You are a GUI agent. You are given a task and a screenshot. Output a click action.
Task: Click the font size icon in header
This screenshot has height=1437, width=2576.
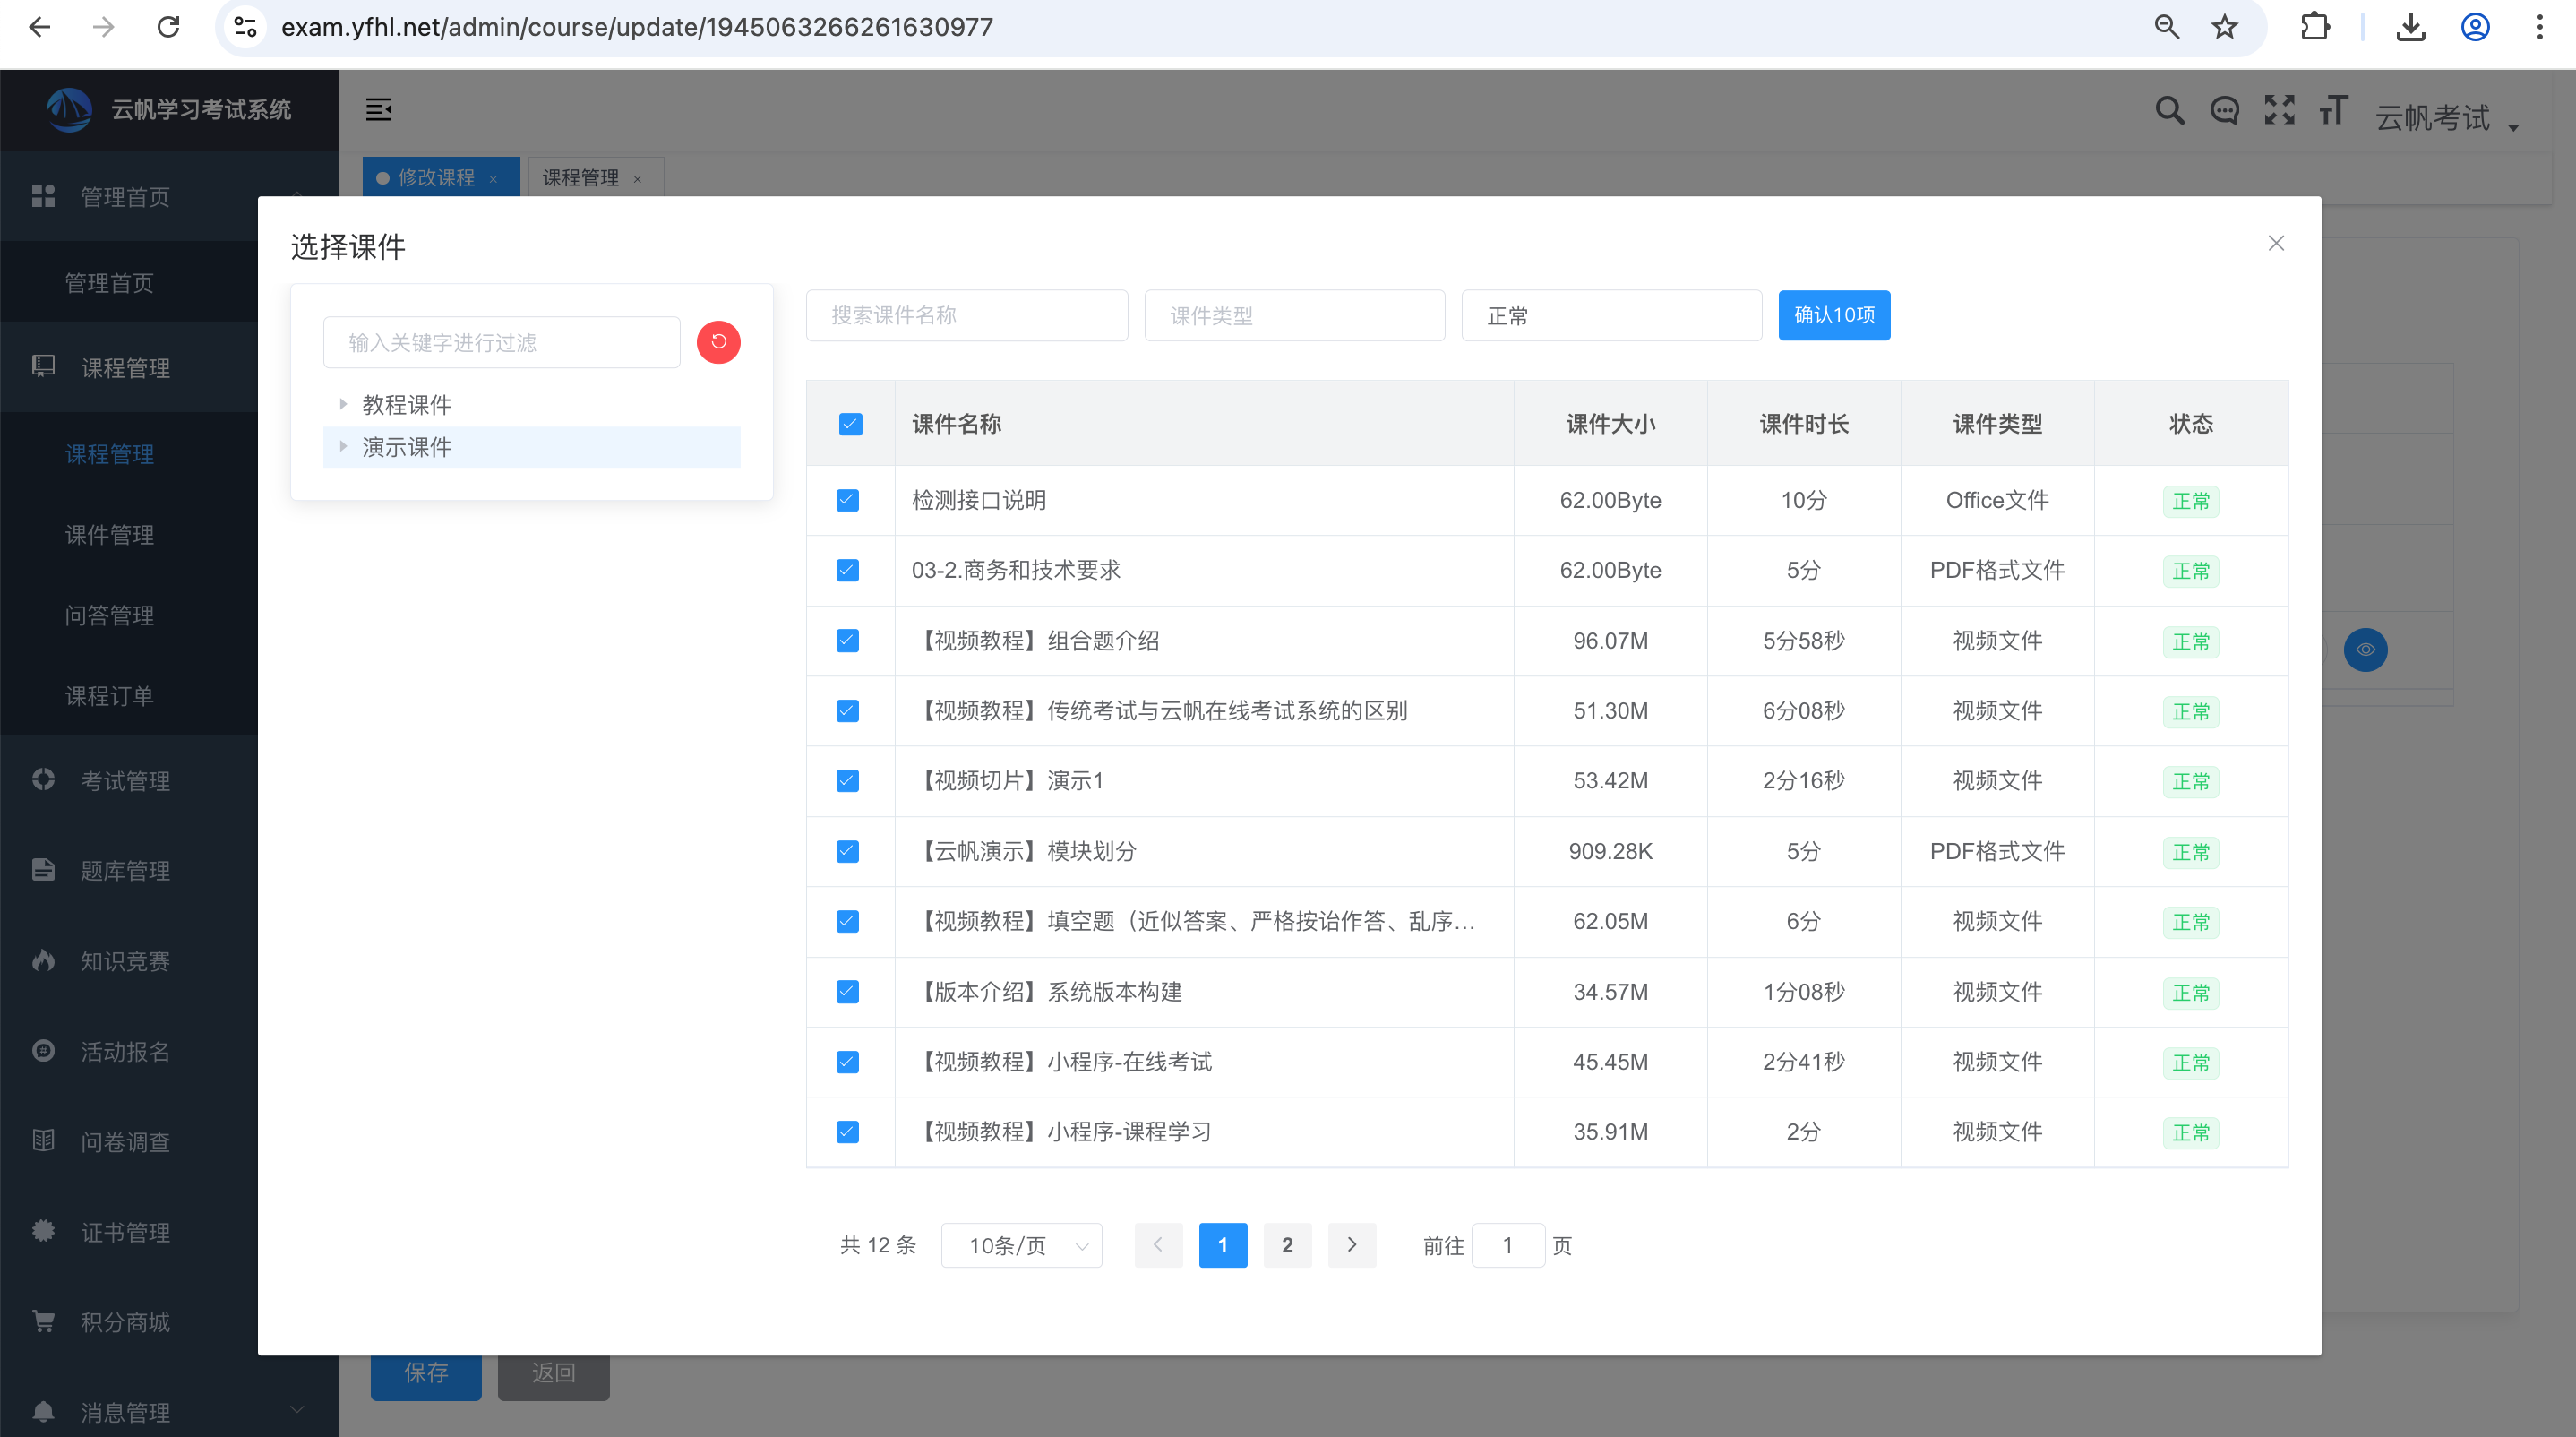(2333, 110)
